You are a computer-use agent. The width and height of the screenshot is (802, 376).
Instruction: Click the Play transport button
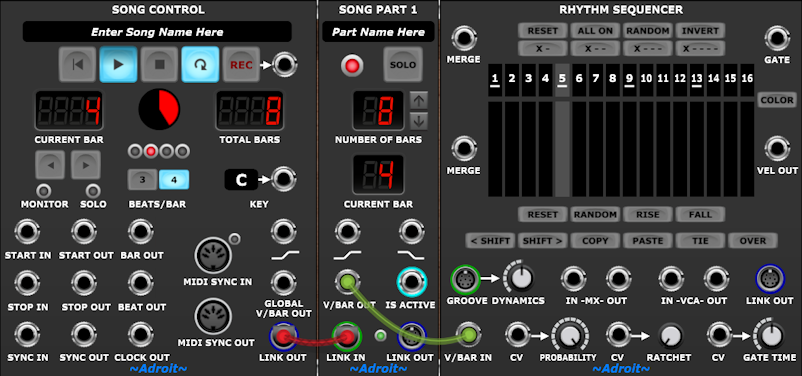[x=118, y=64]
